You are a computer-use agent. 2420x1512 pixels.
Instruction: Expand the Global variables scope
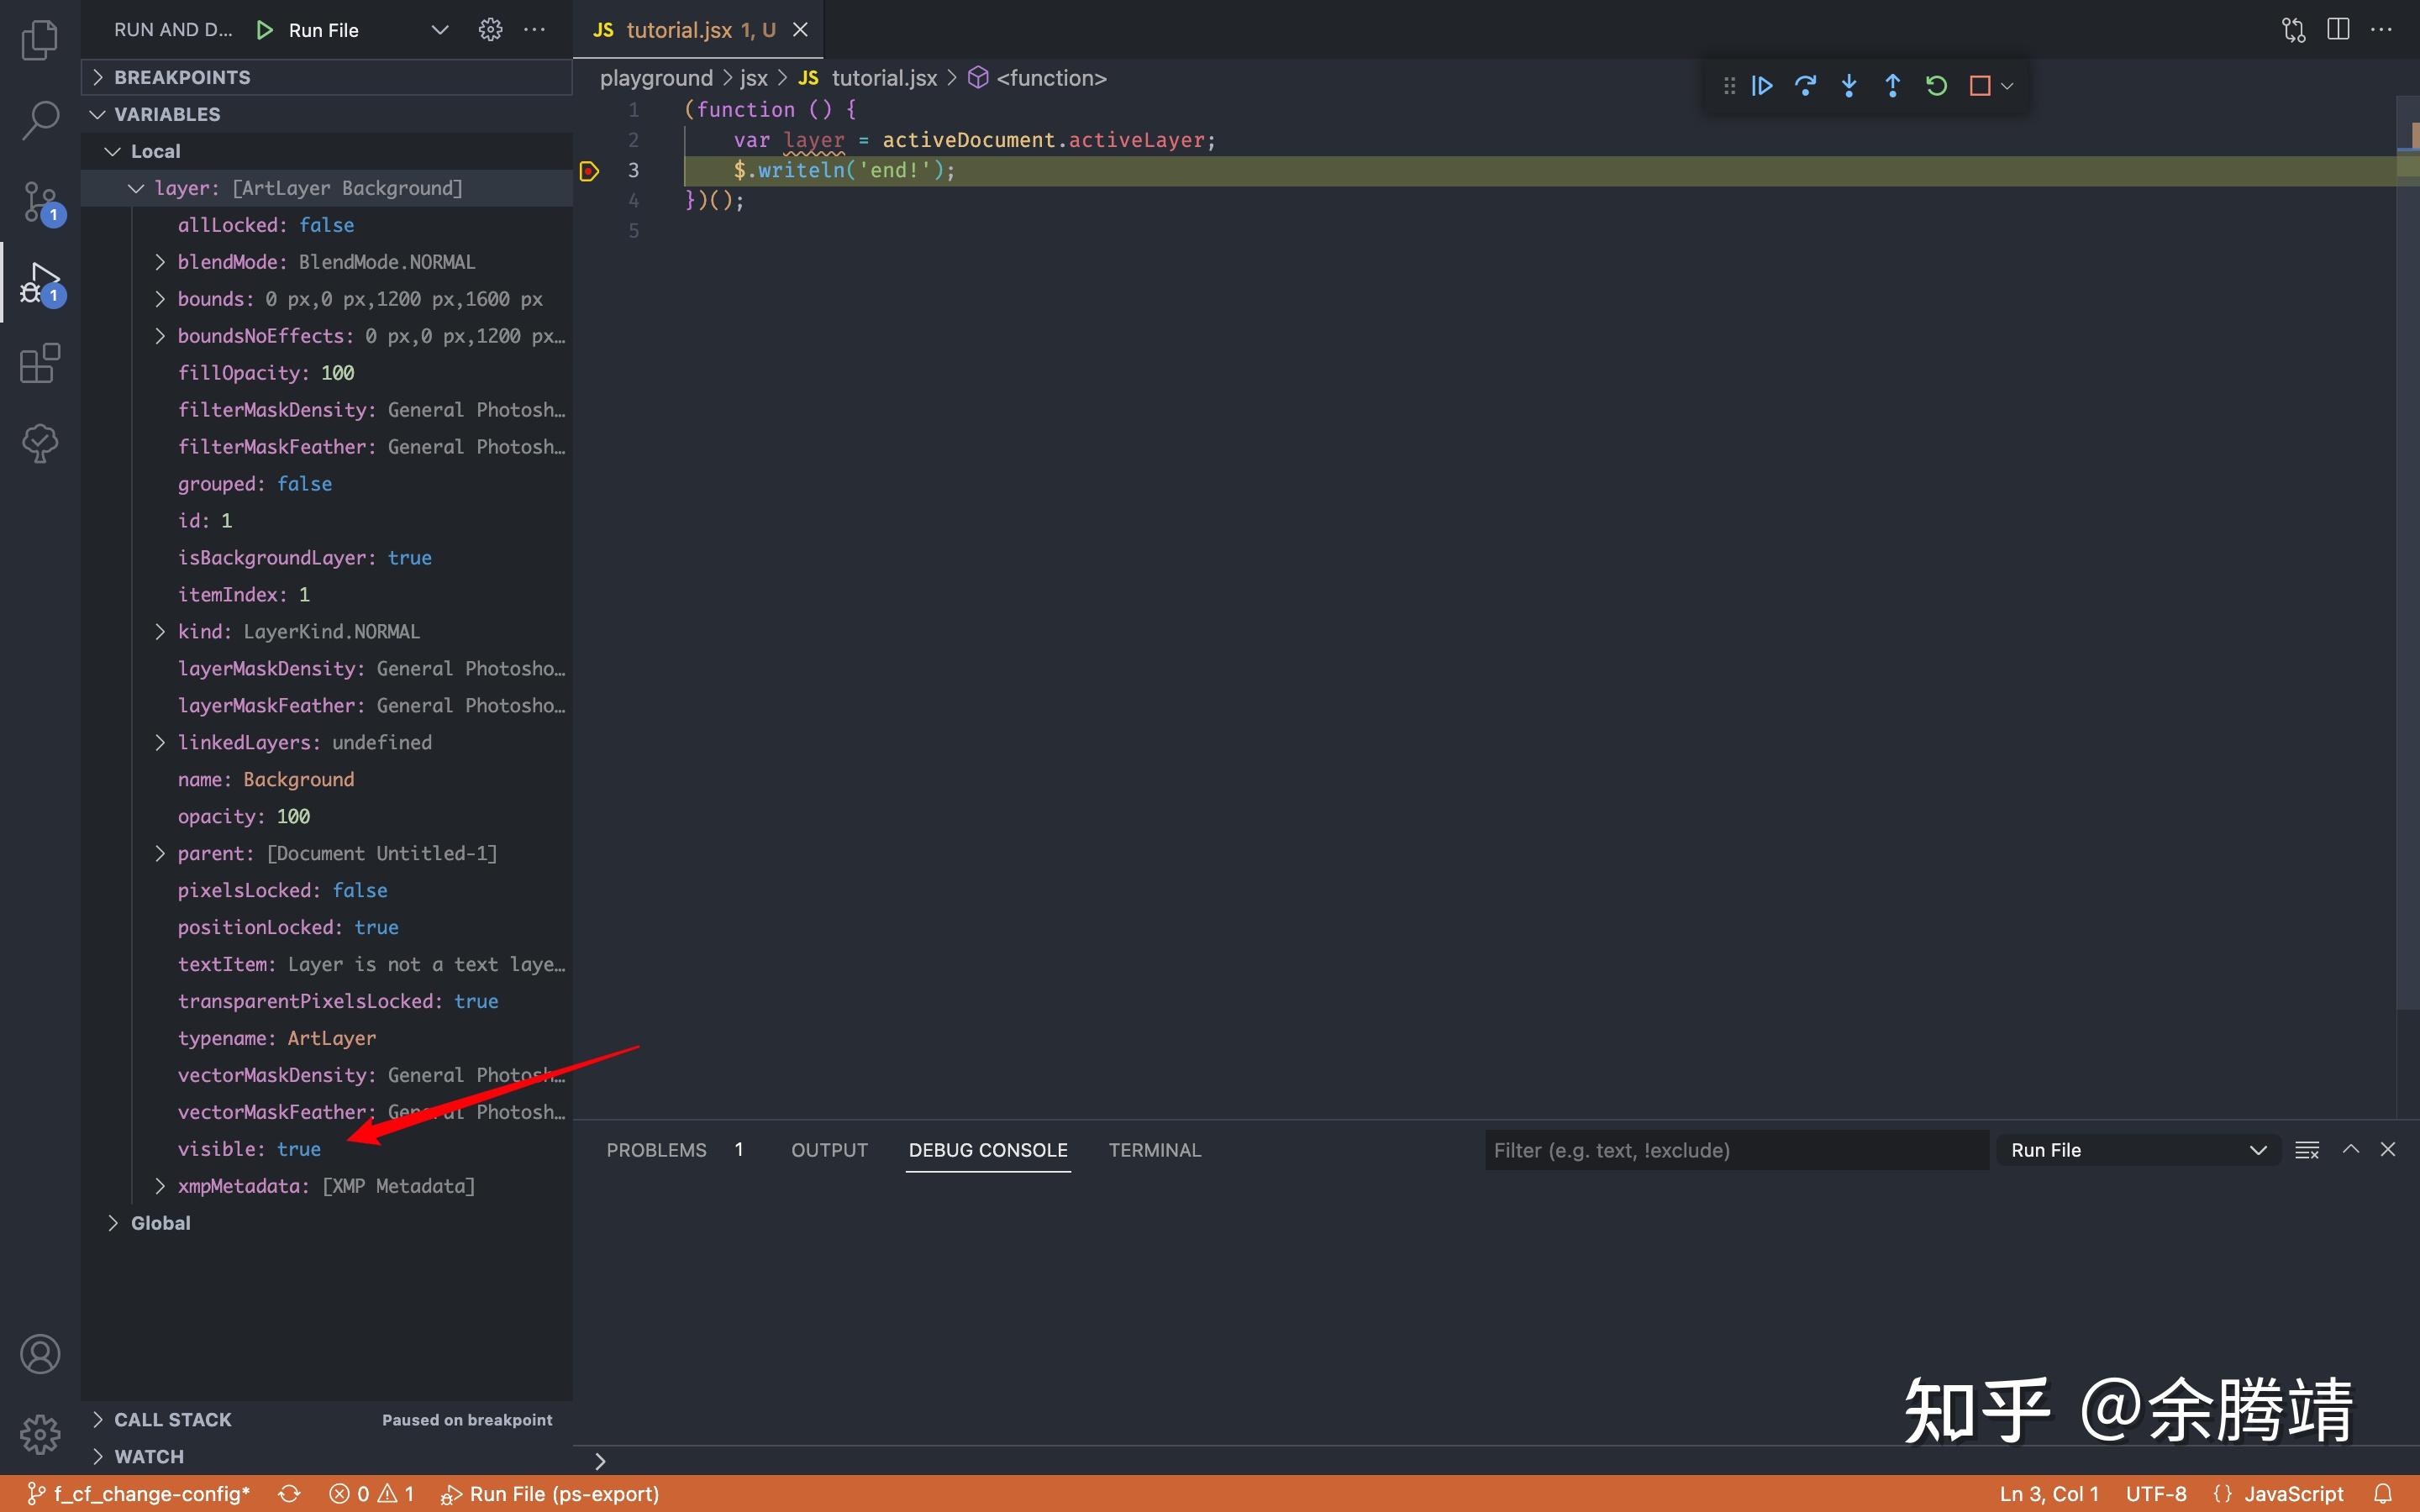pos(160,1223)
